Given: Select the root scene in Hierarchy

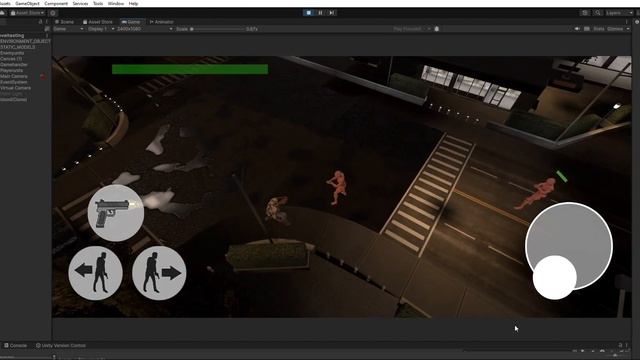Looking at the screenshot, I should coord(12,36).
